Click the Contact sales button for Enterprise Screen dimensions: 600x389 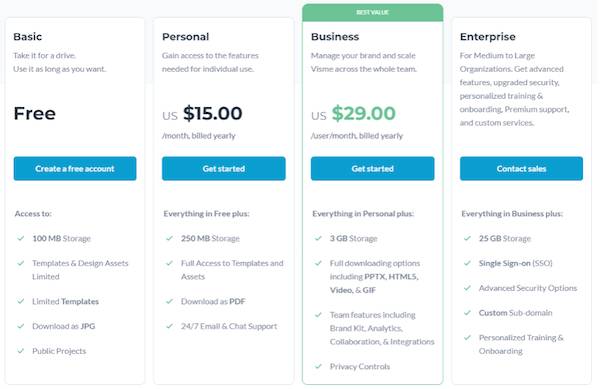521,168
